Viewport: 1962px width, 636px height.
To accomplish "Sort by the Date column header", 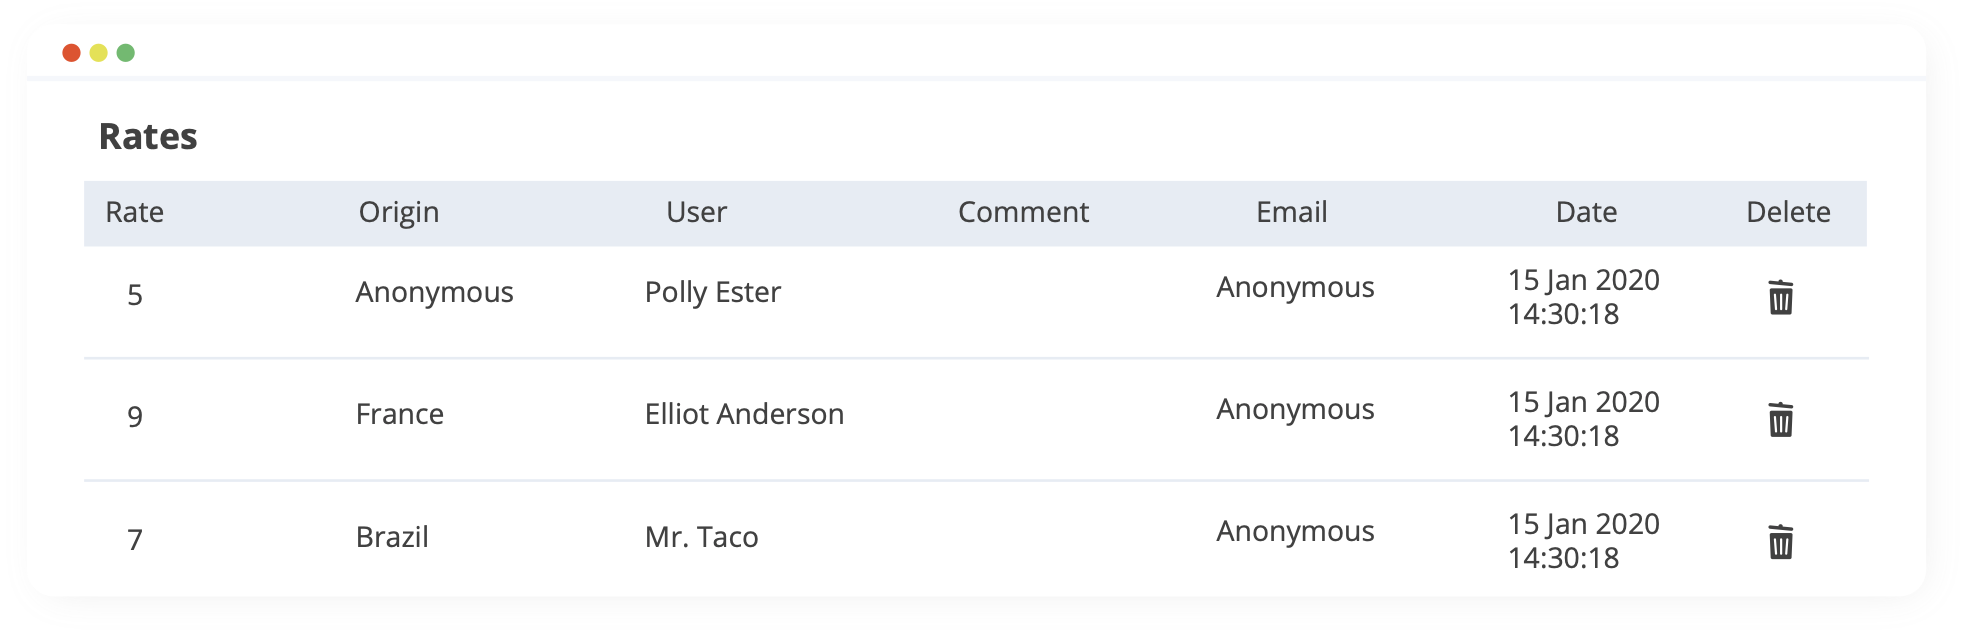I will 1586,212.
